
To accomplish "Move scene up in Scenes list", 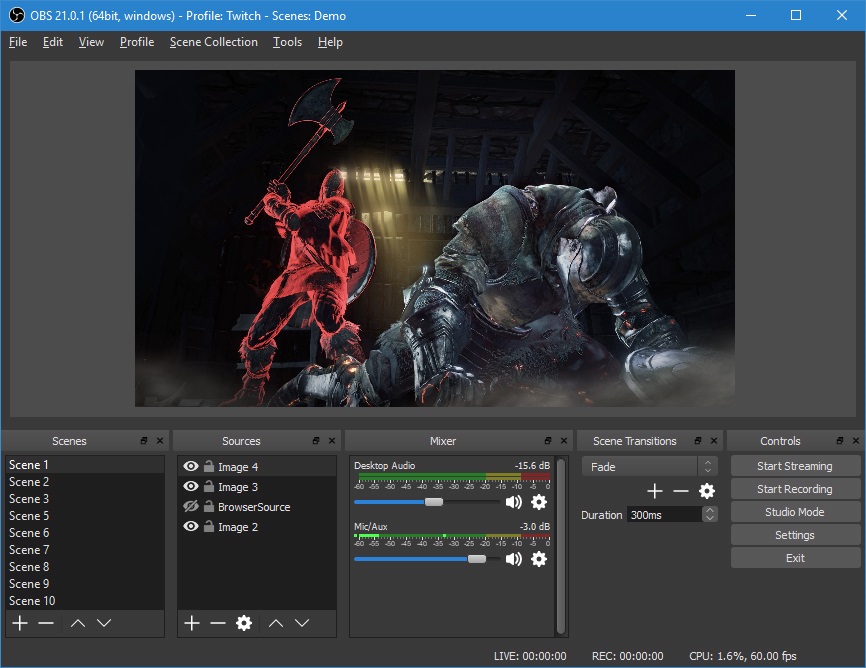I will [78, 623].
